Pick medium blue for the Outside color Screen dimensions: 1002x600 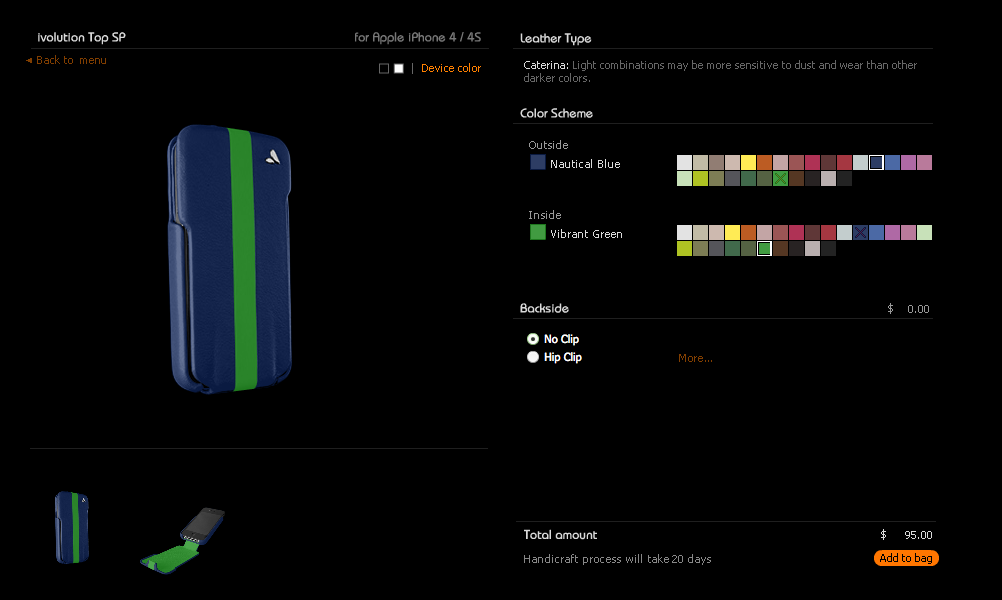pos(892,162)
